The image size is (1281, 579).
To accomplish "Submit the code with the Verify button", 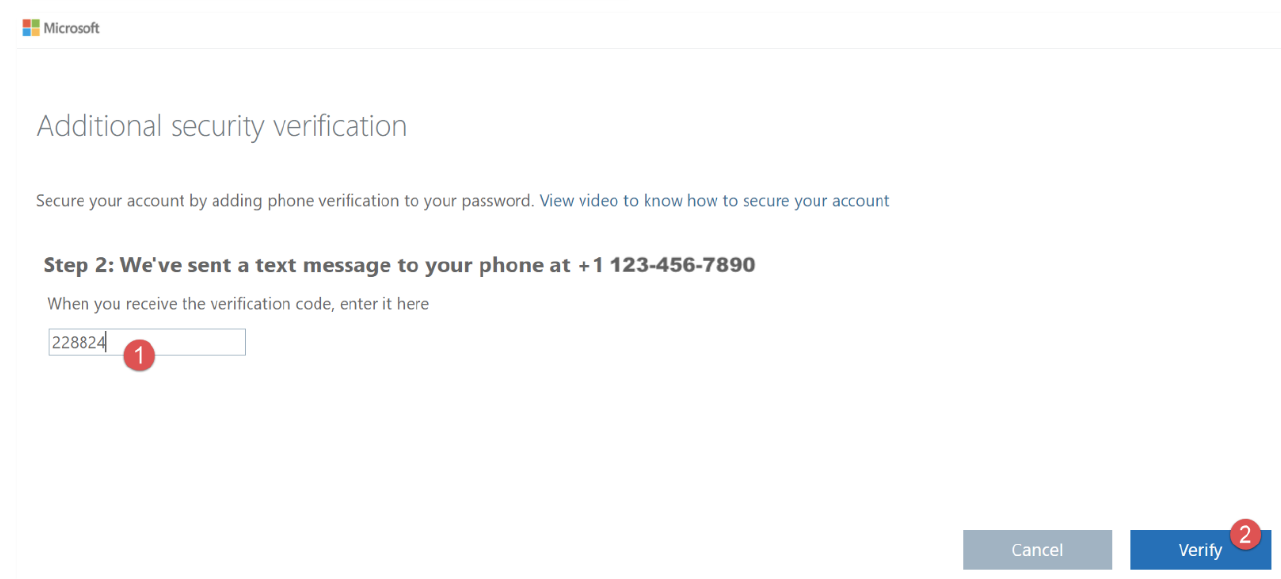I will click(x=1201, y=549).
